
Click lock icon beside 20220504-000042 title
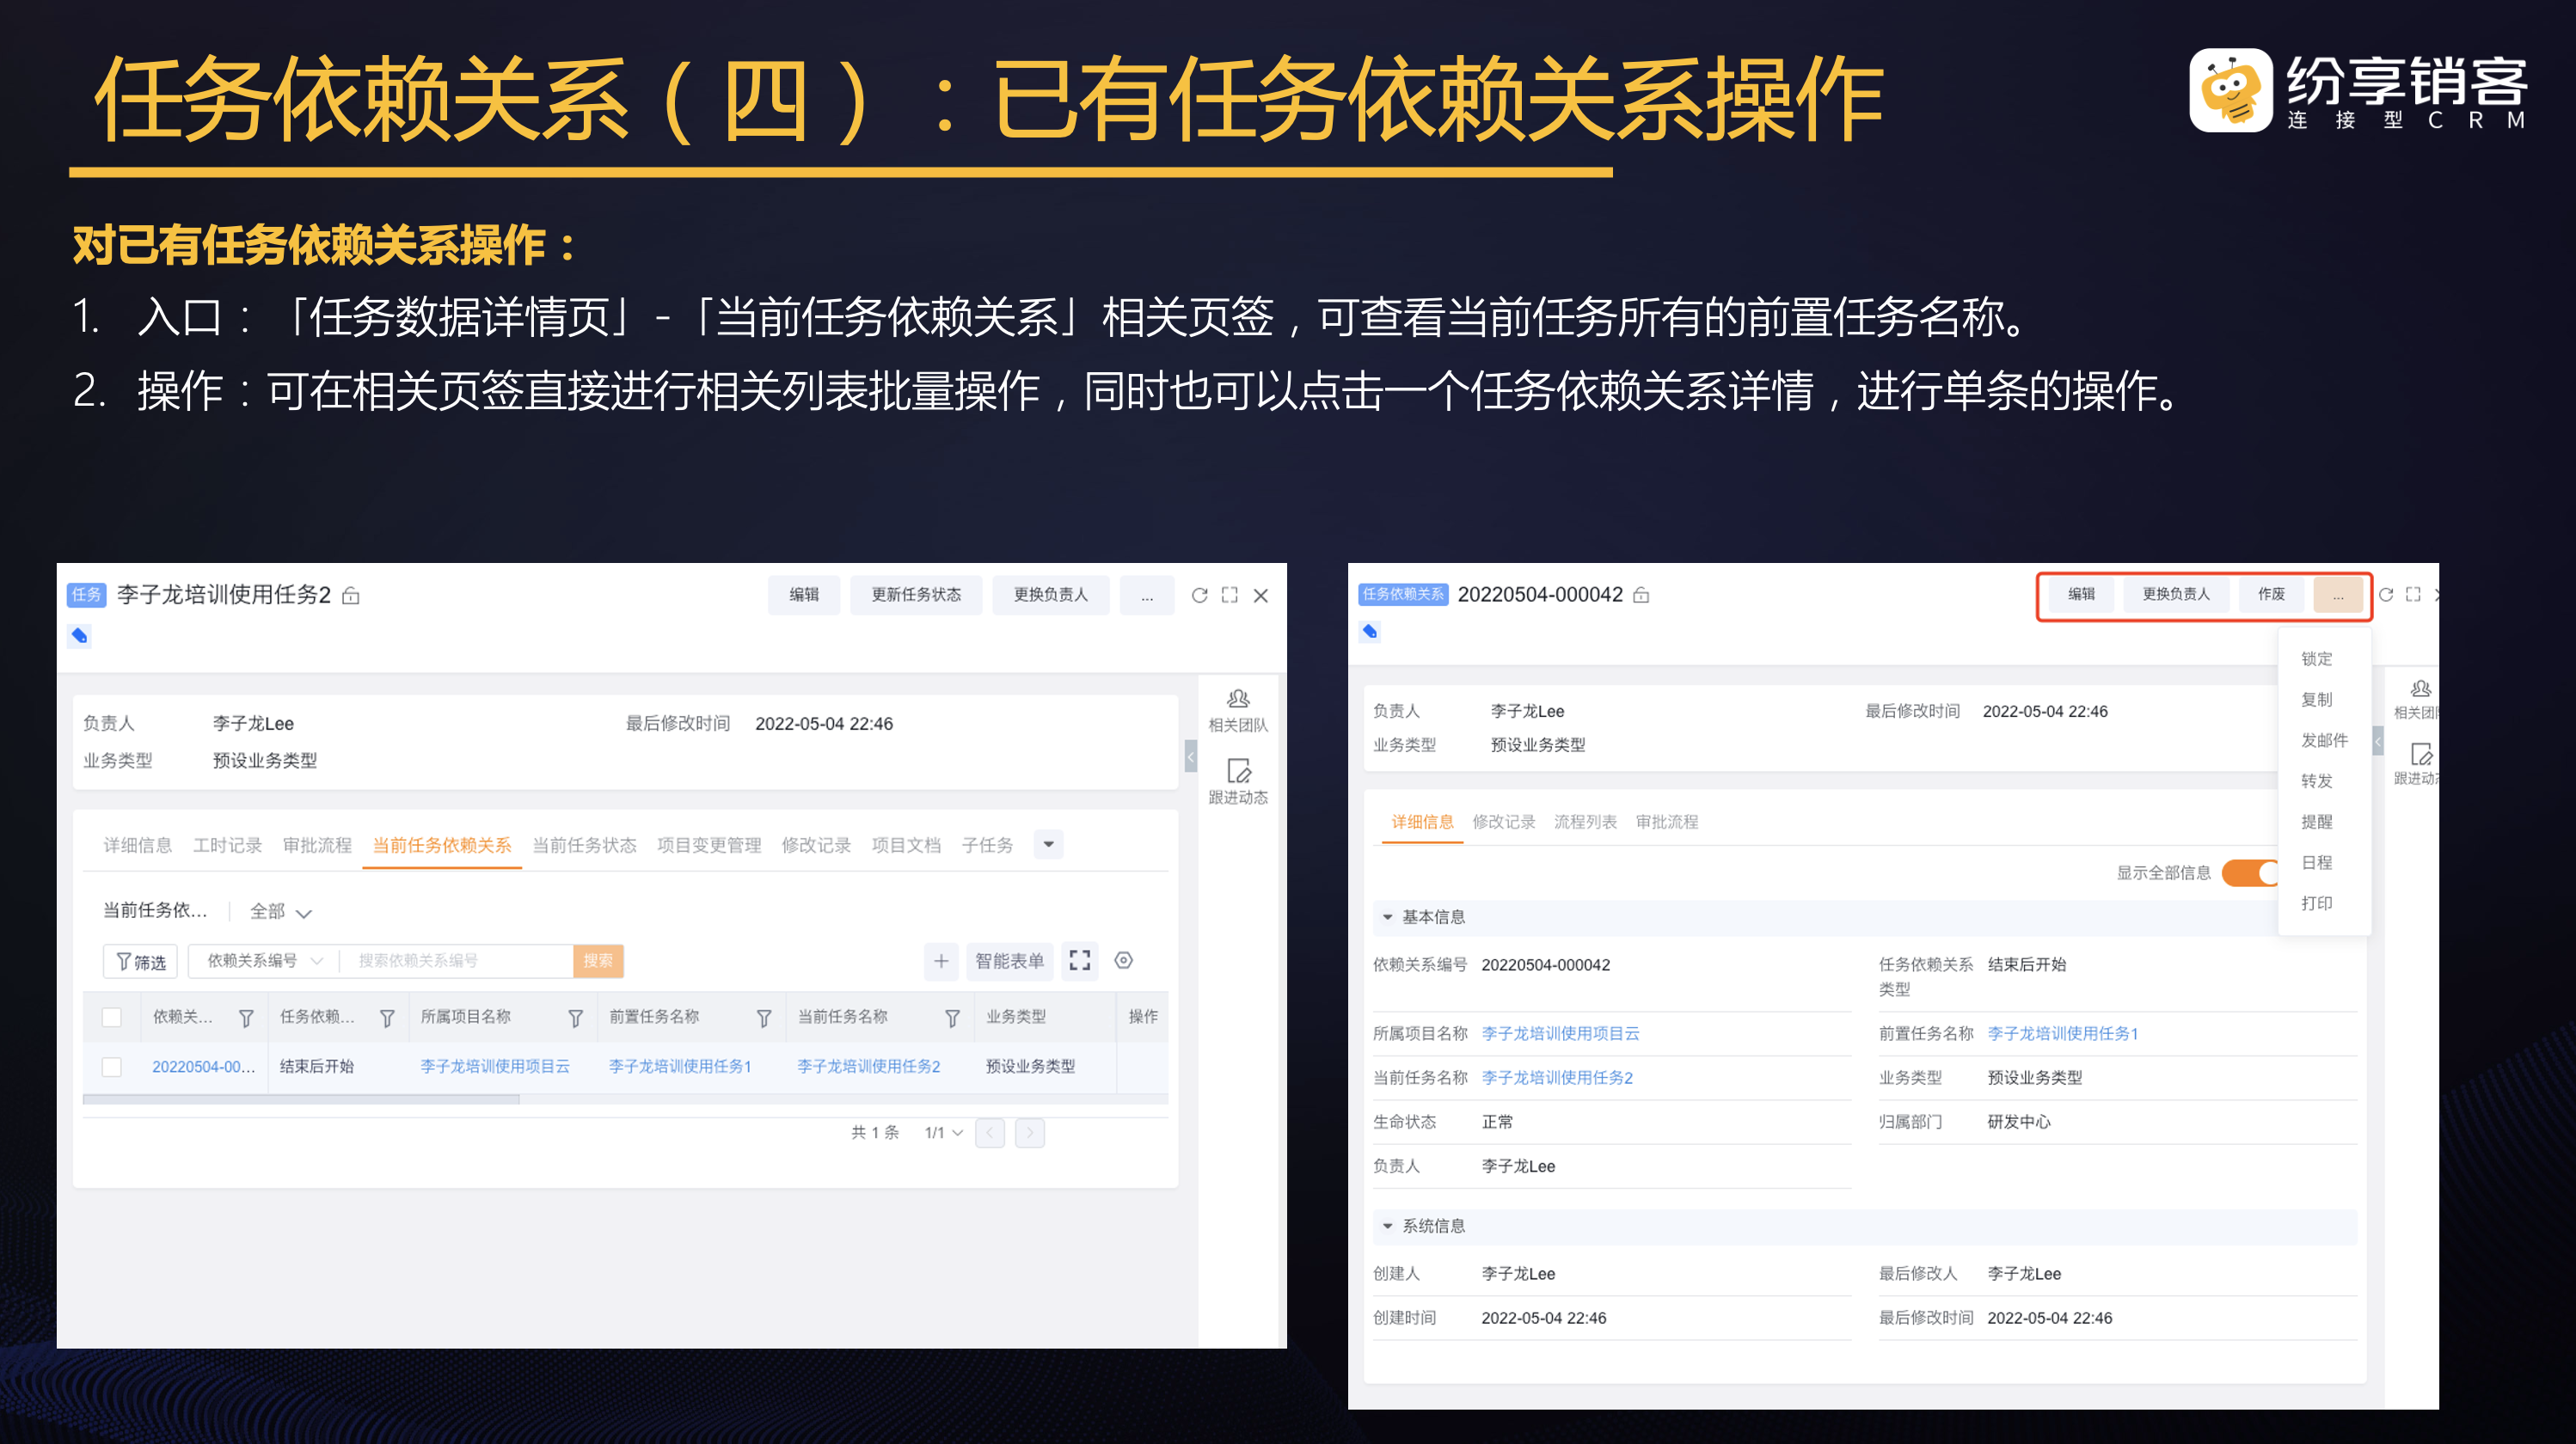click(1641, 595)
